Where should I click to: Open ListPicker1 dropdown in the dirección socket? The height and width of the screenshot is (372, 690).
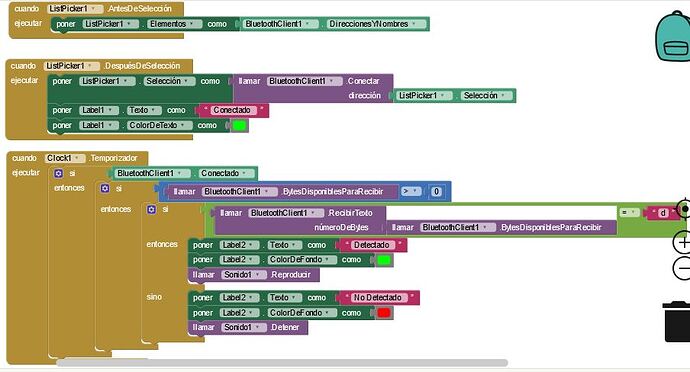[x=424, y=96]
